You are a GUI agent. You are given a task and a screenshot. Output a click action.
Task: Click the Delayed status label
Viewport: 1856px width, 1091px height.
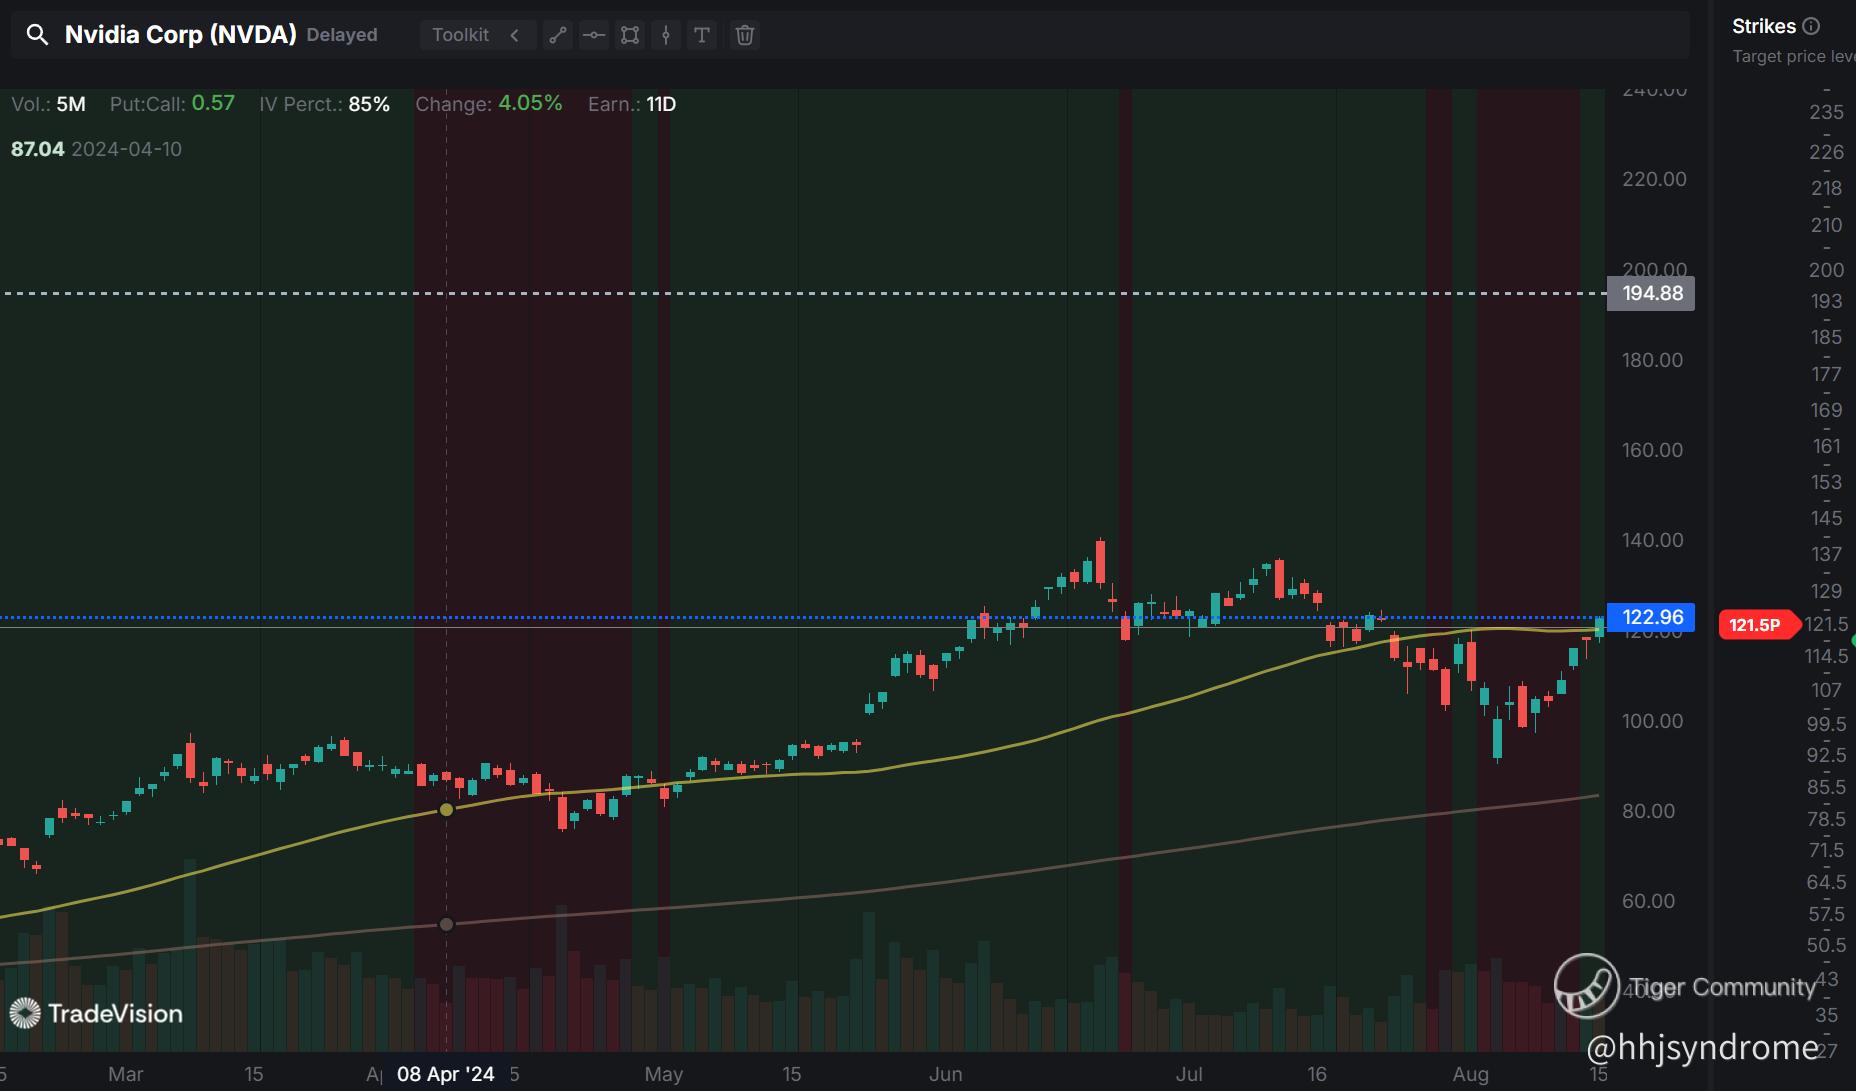pos(342,35)
